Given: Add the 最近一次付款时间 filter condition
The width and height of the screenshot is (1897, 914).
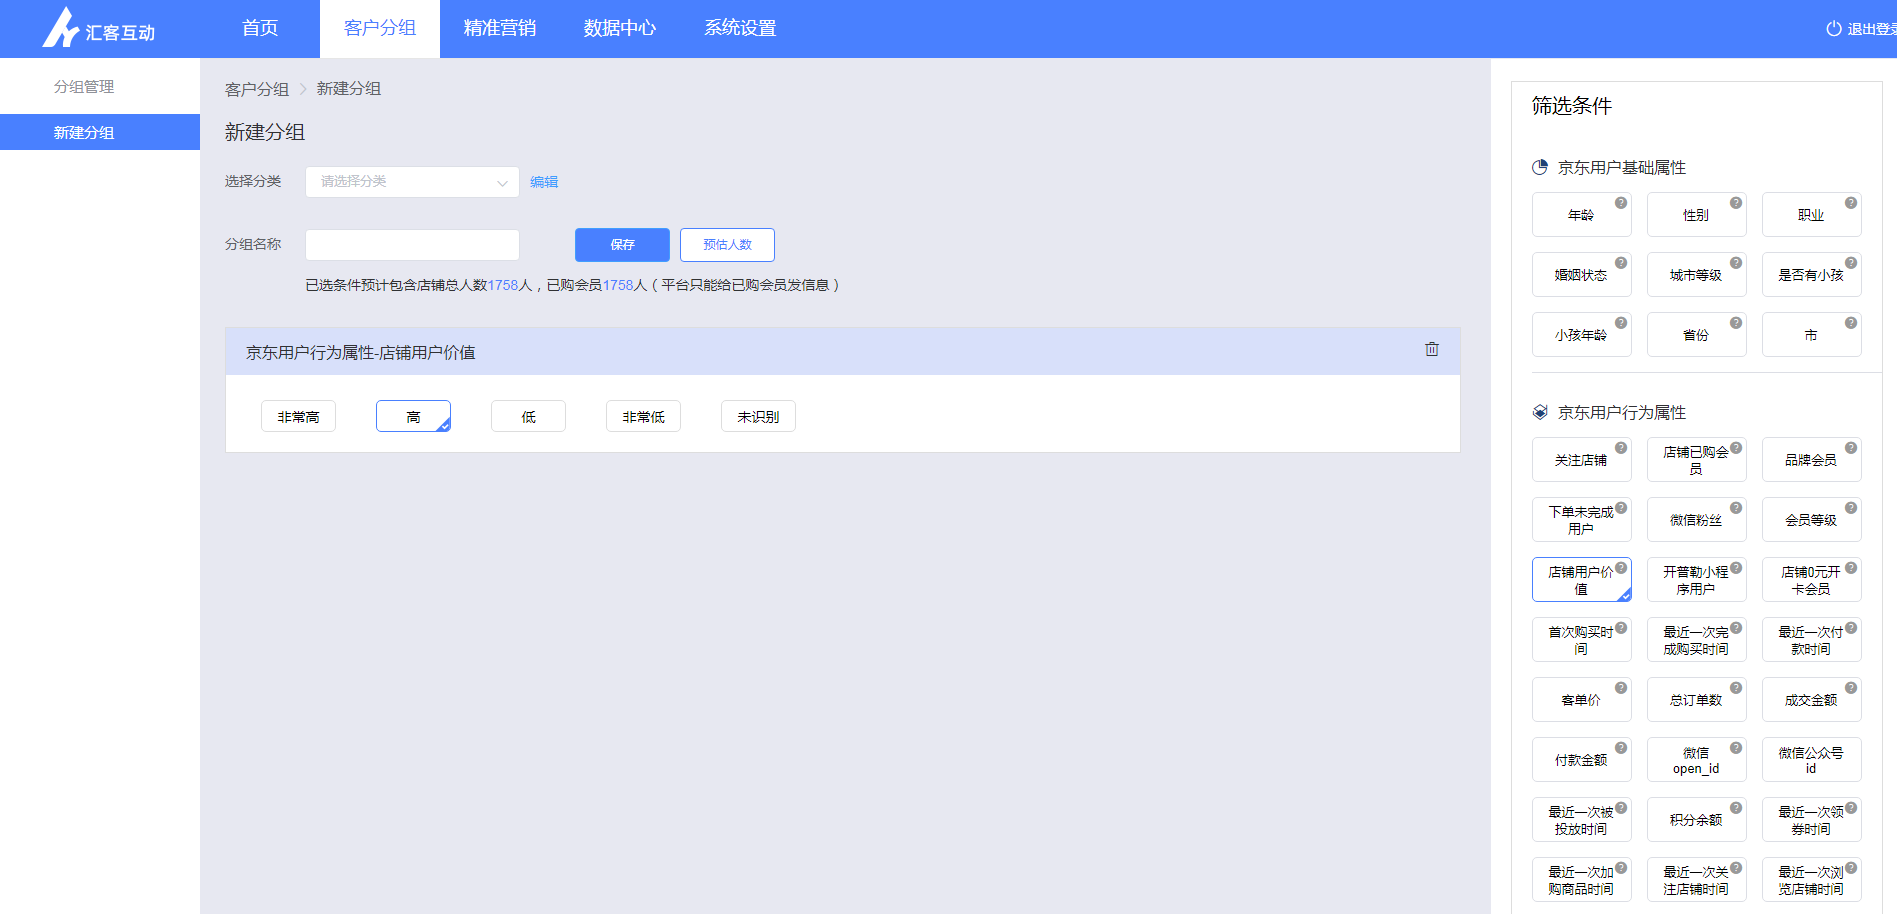Looking at the screenshot, I should coord(1811,640).
